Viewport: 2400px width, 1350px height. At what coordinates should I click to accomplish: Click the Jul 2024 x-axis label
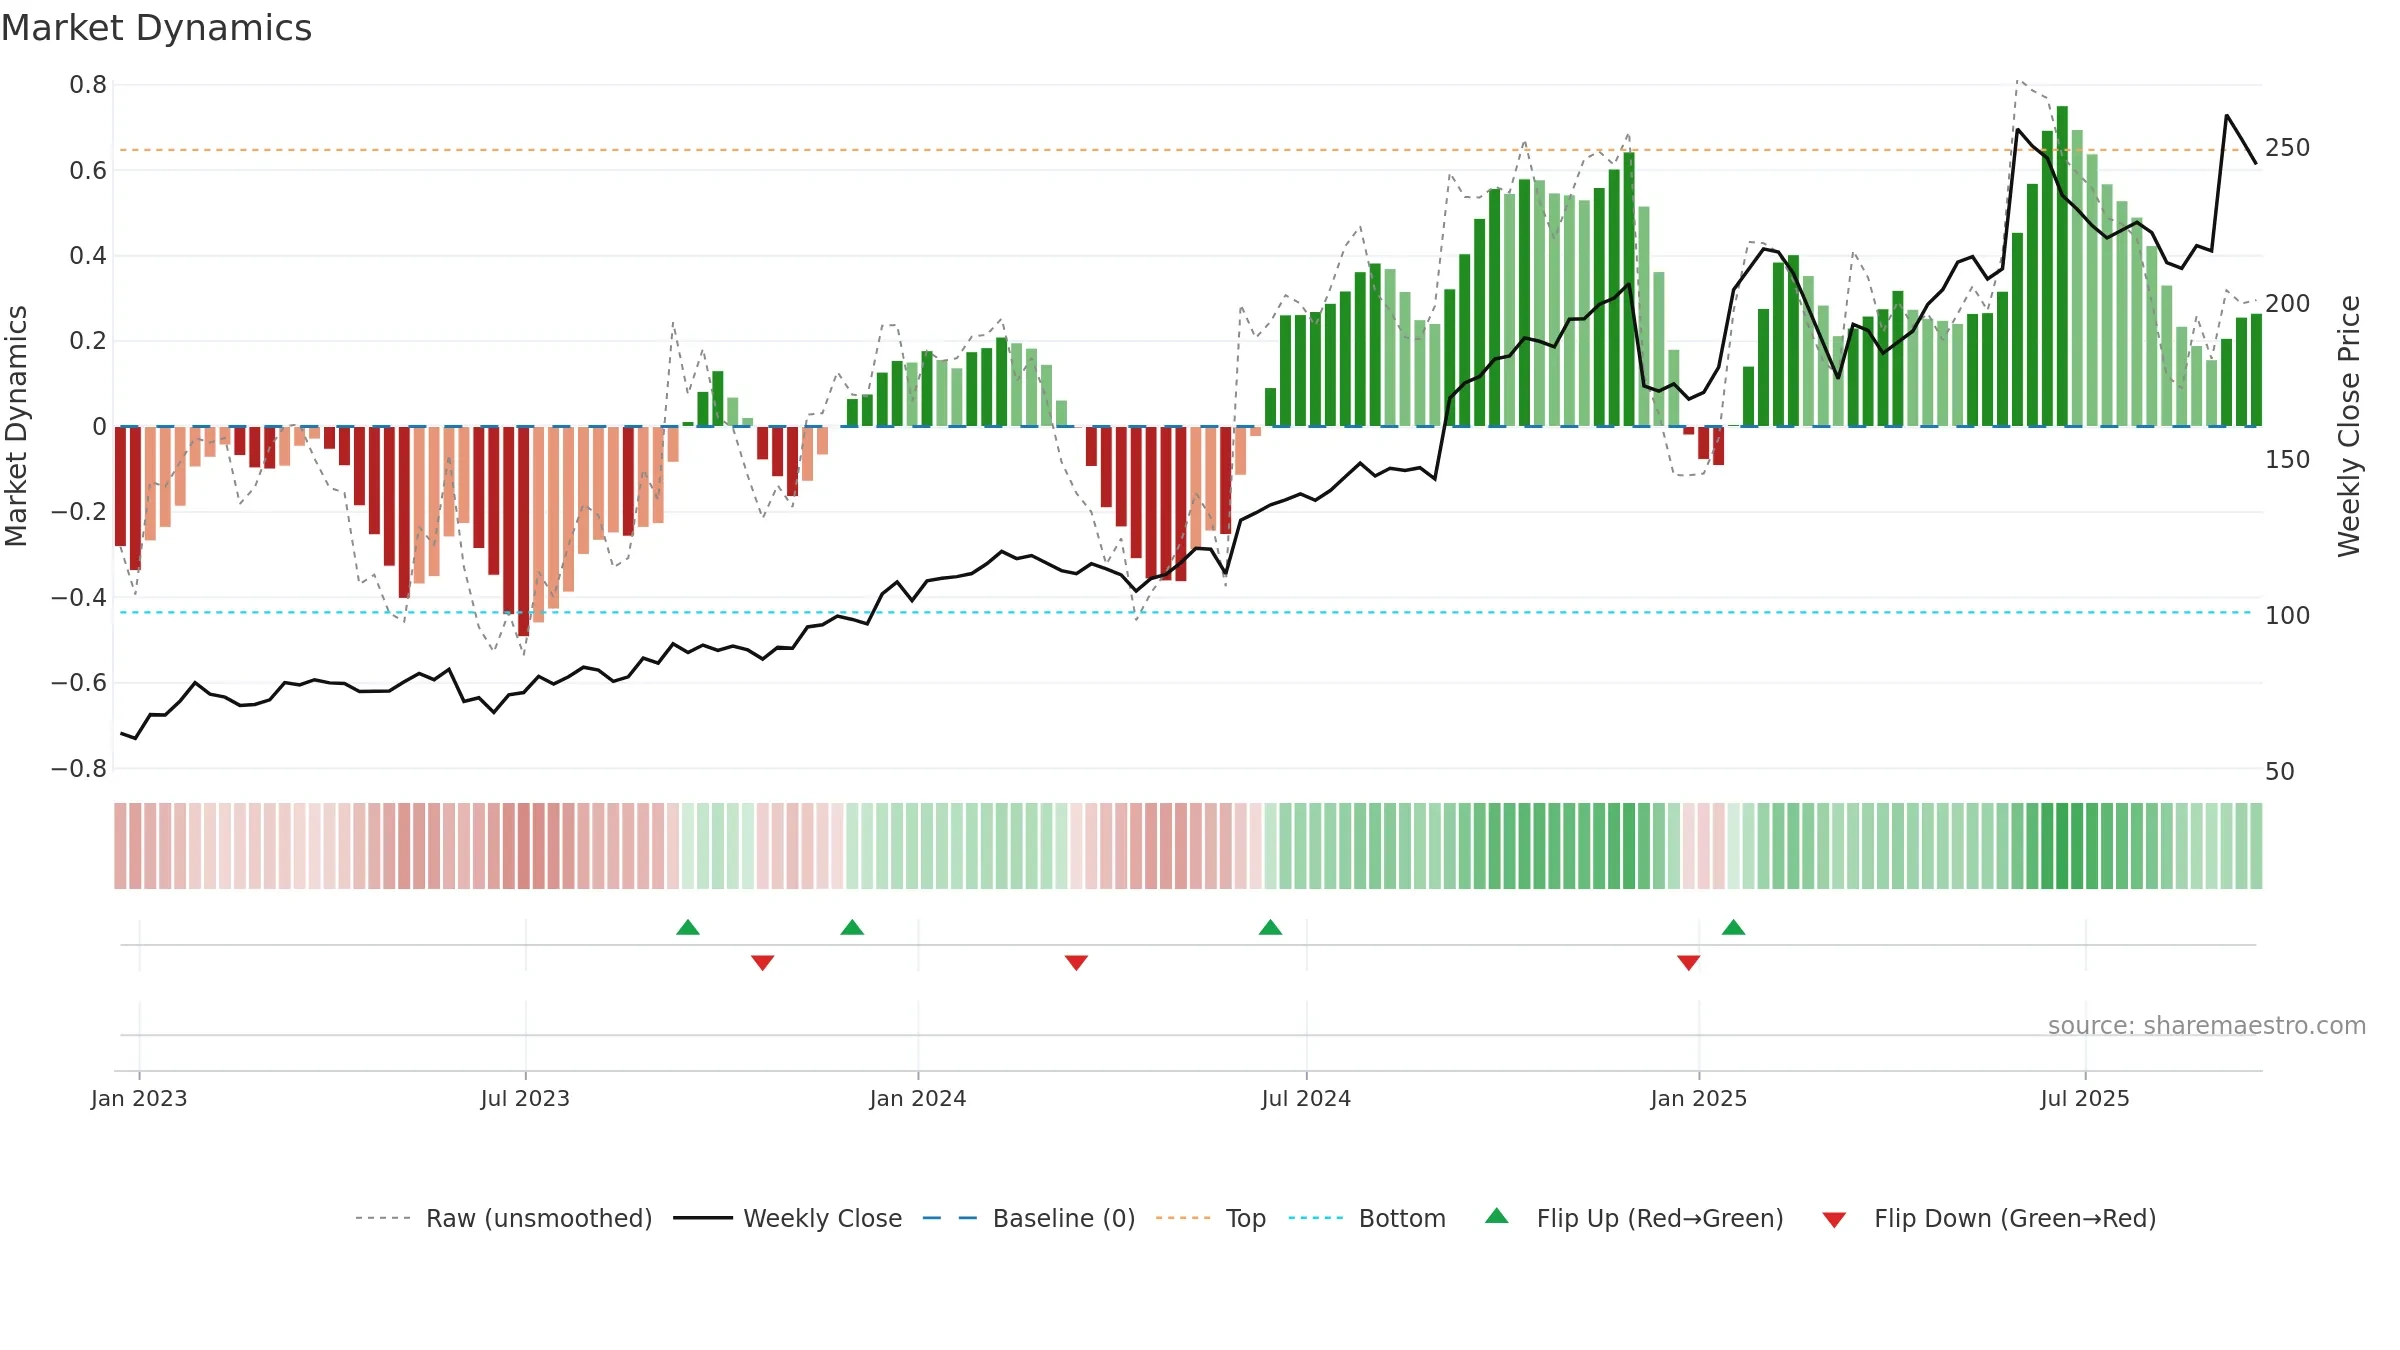click(x=1306, y=1098)
